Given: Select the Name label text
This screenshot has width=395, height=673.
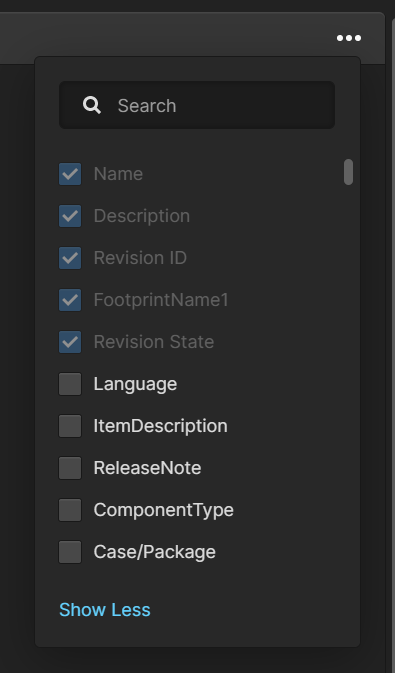Looking at the screenshot, I should click(118, 174).
